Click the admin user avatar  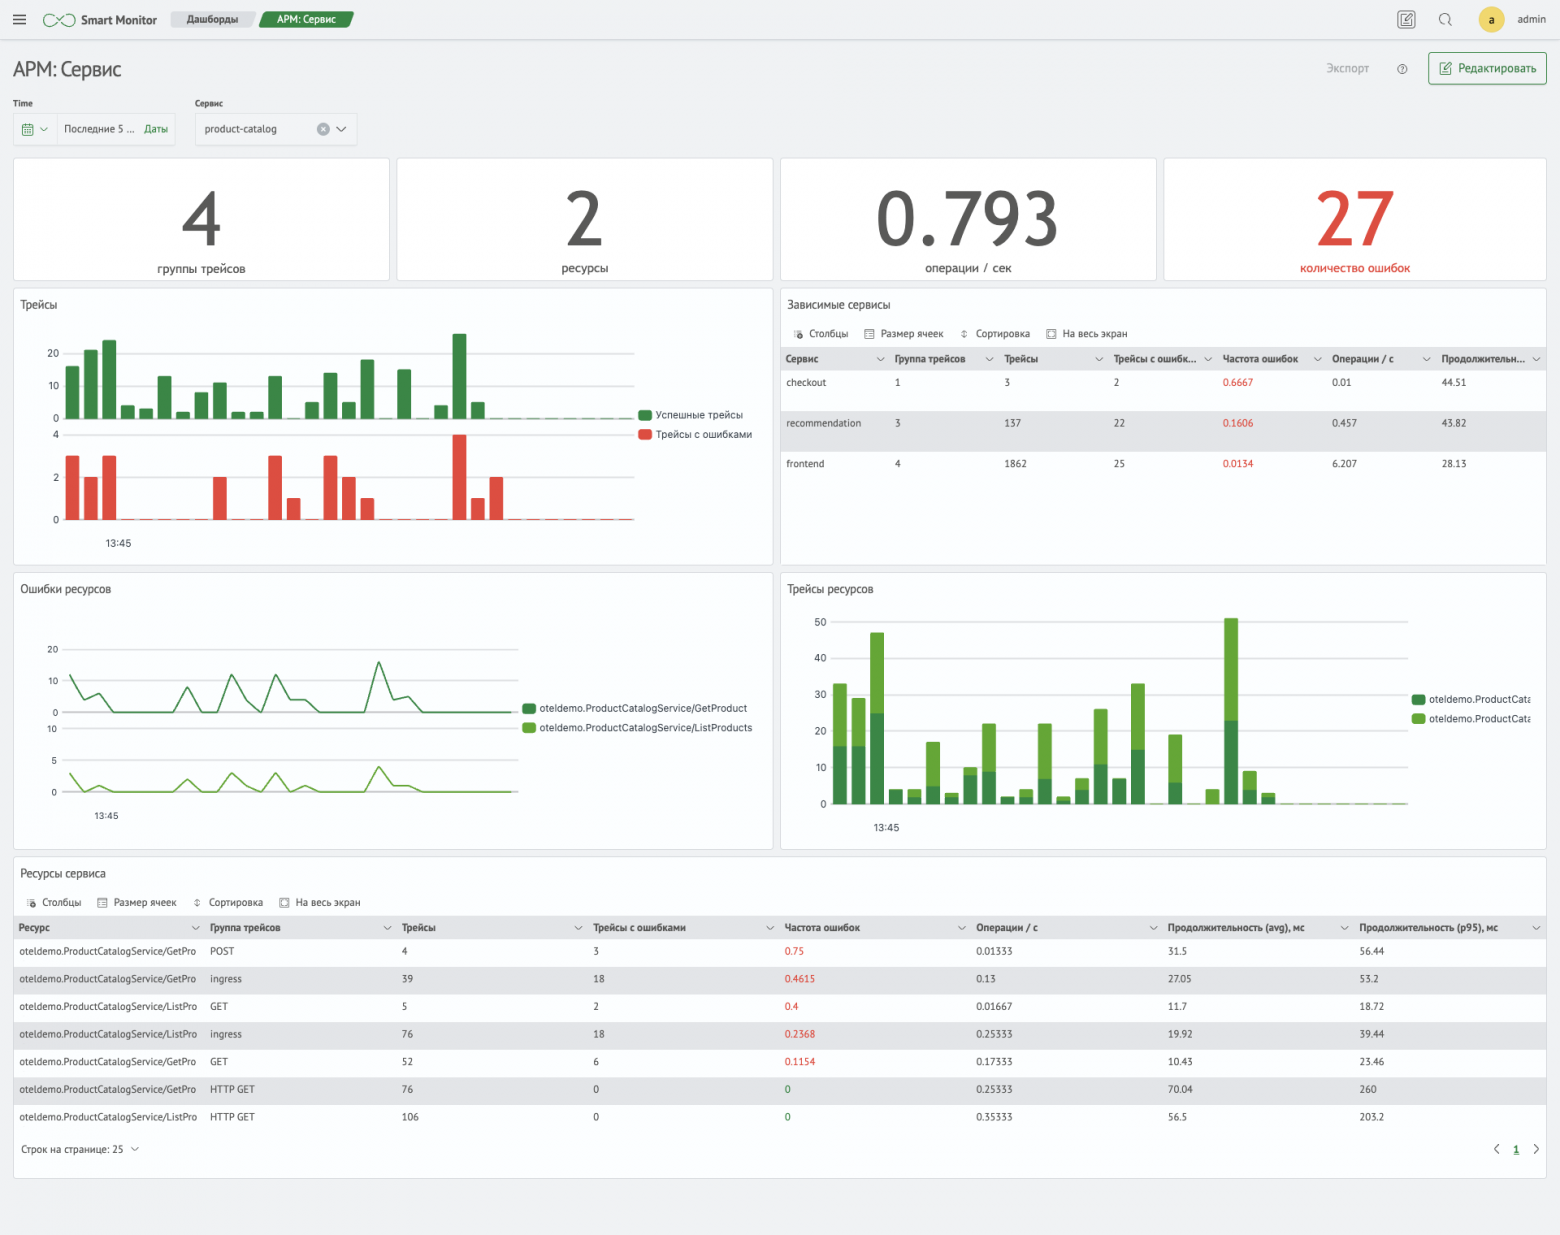(1491, 20)
